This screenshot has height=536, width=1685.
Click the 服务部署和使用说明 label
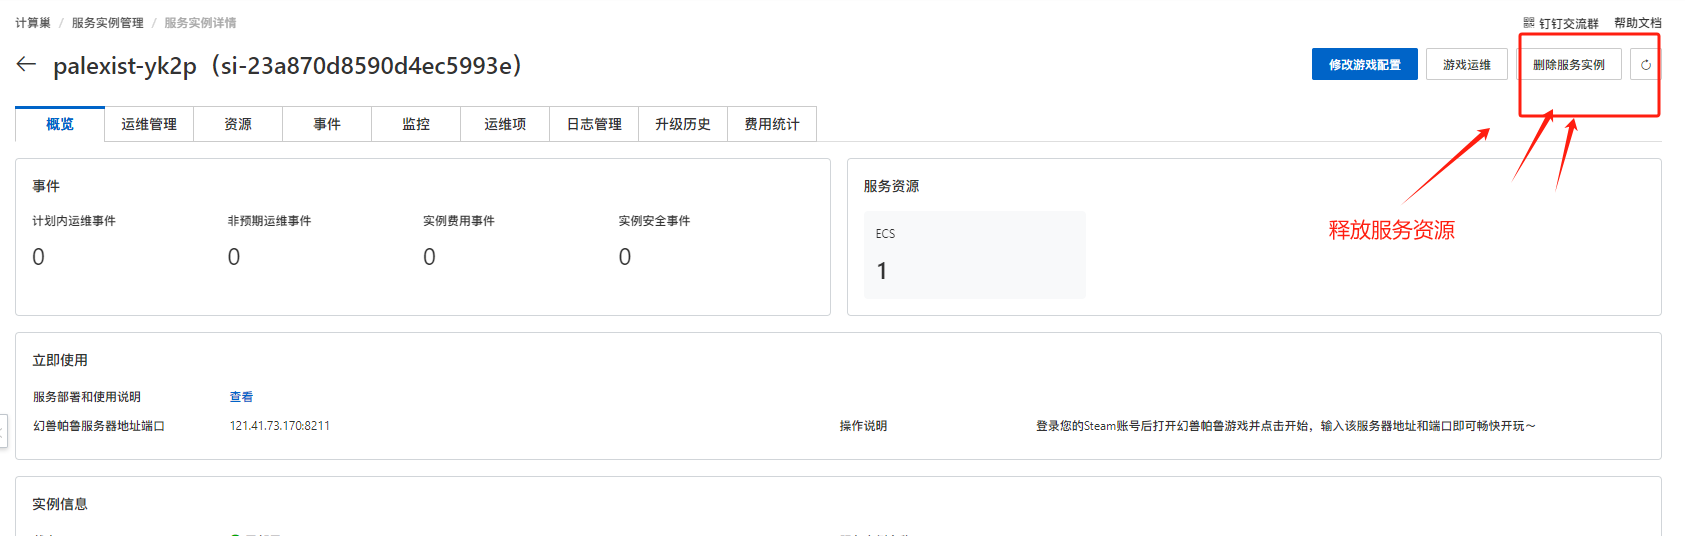pos(87,397)
